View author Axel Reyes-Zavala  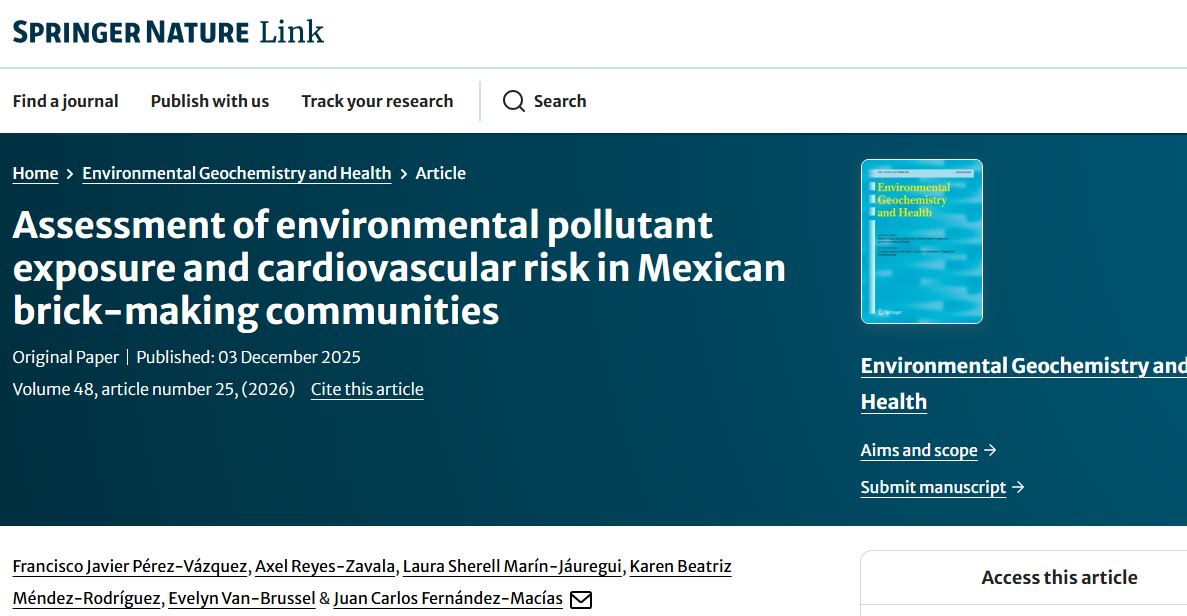325,567
